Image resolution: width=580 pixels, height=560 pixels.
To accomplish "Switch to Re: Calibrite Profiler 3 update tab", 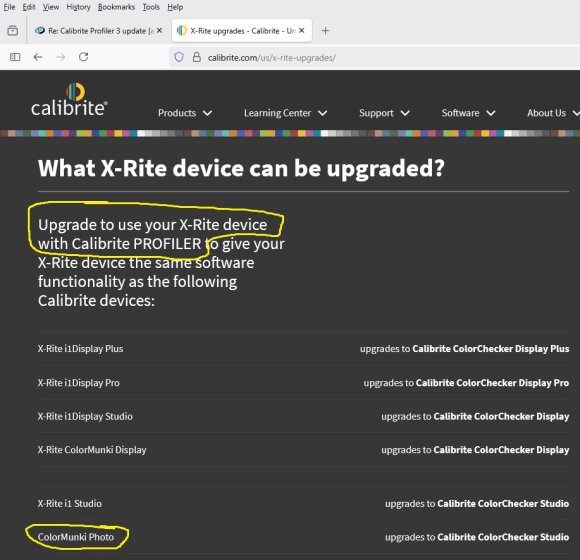I will pyautogui.click(x=98, y=31).
